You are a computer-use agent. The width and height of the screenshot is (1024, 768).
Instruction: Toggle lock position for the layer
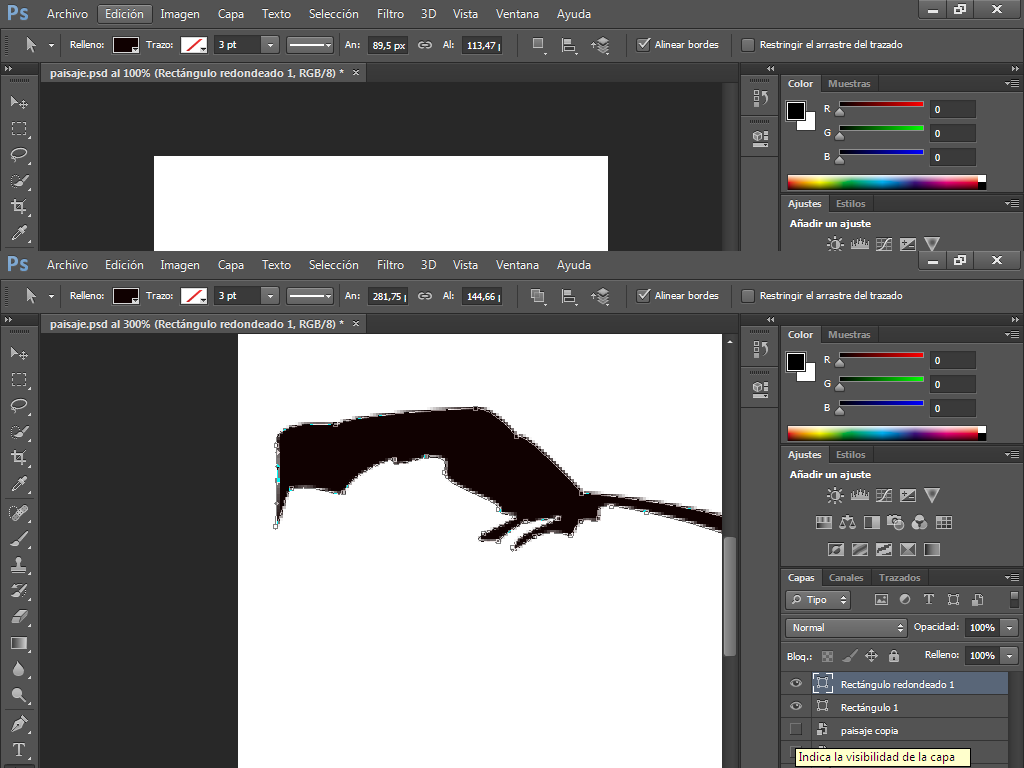(x=871, y=656)
